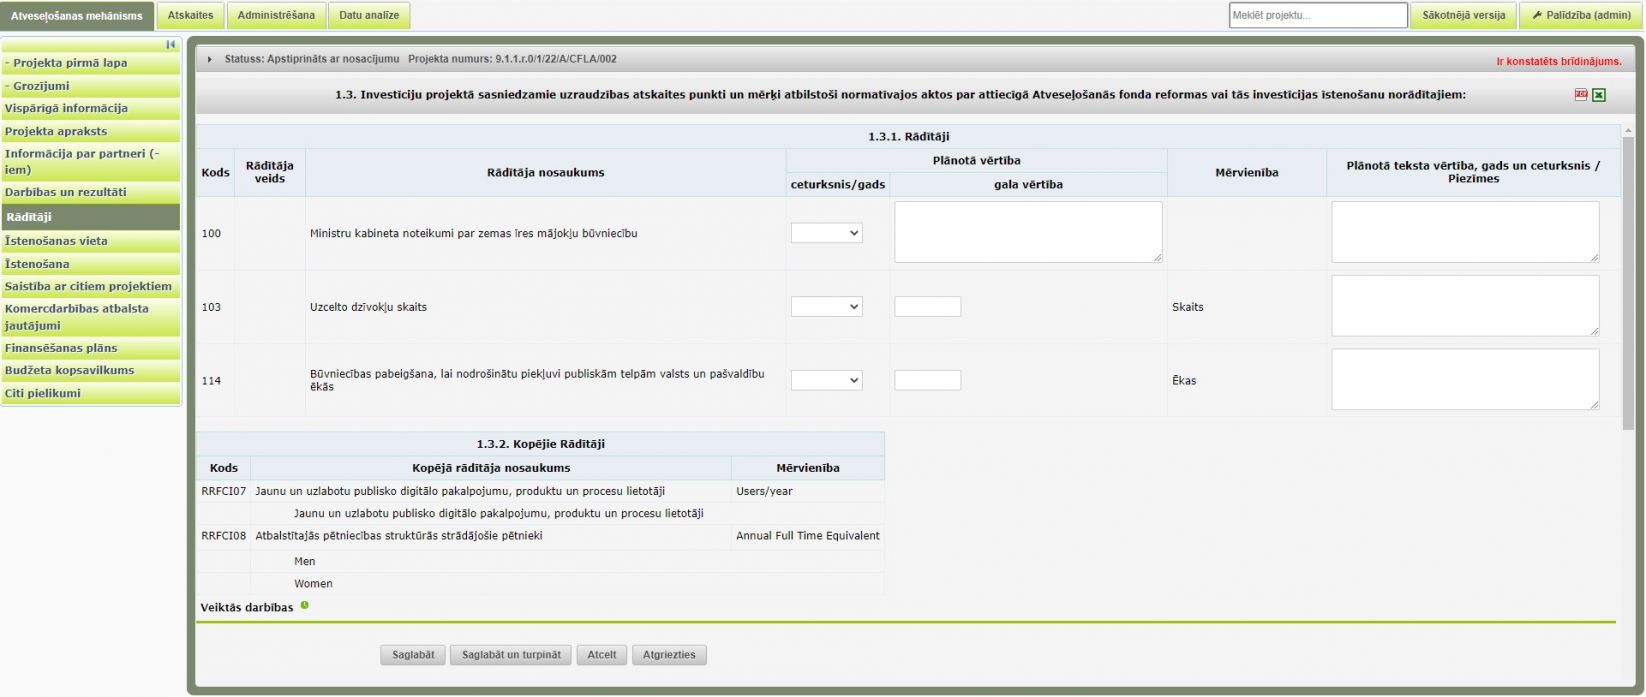1646x697 pixels.
Task: Collapse the left sidebar menu
Action: pos(171,45)
